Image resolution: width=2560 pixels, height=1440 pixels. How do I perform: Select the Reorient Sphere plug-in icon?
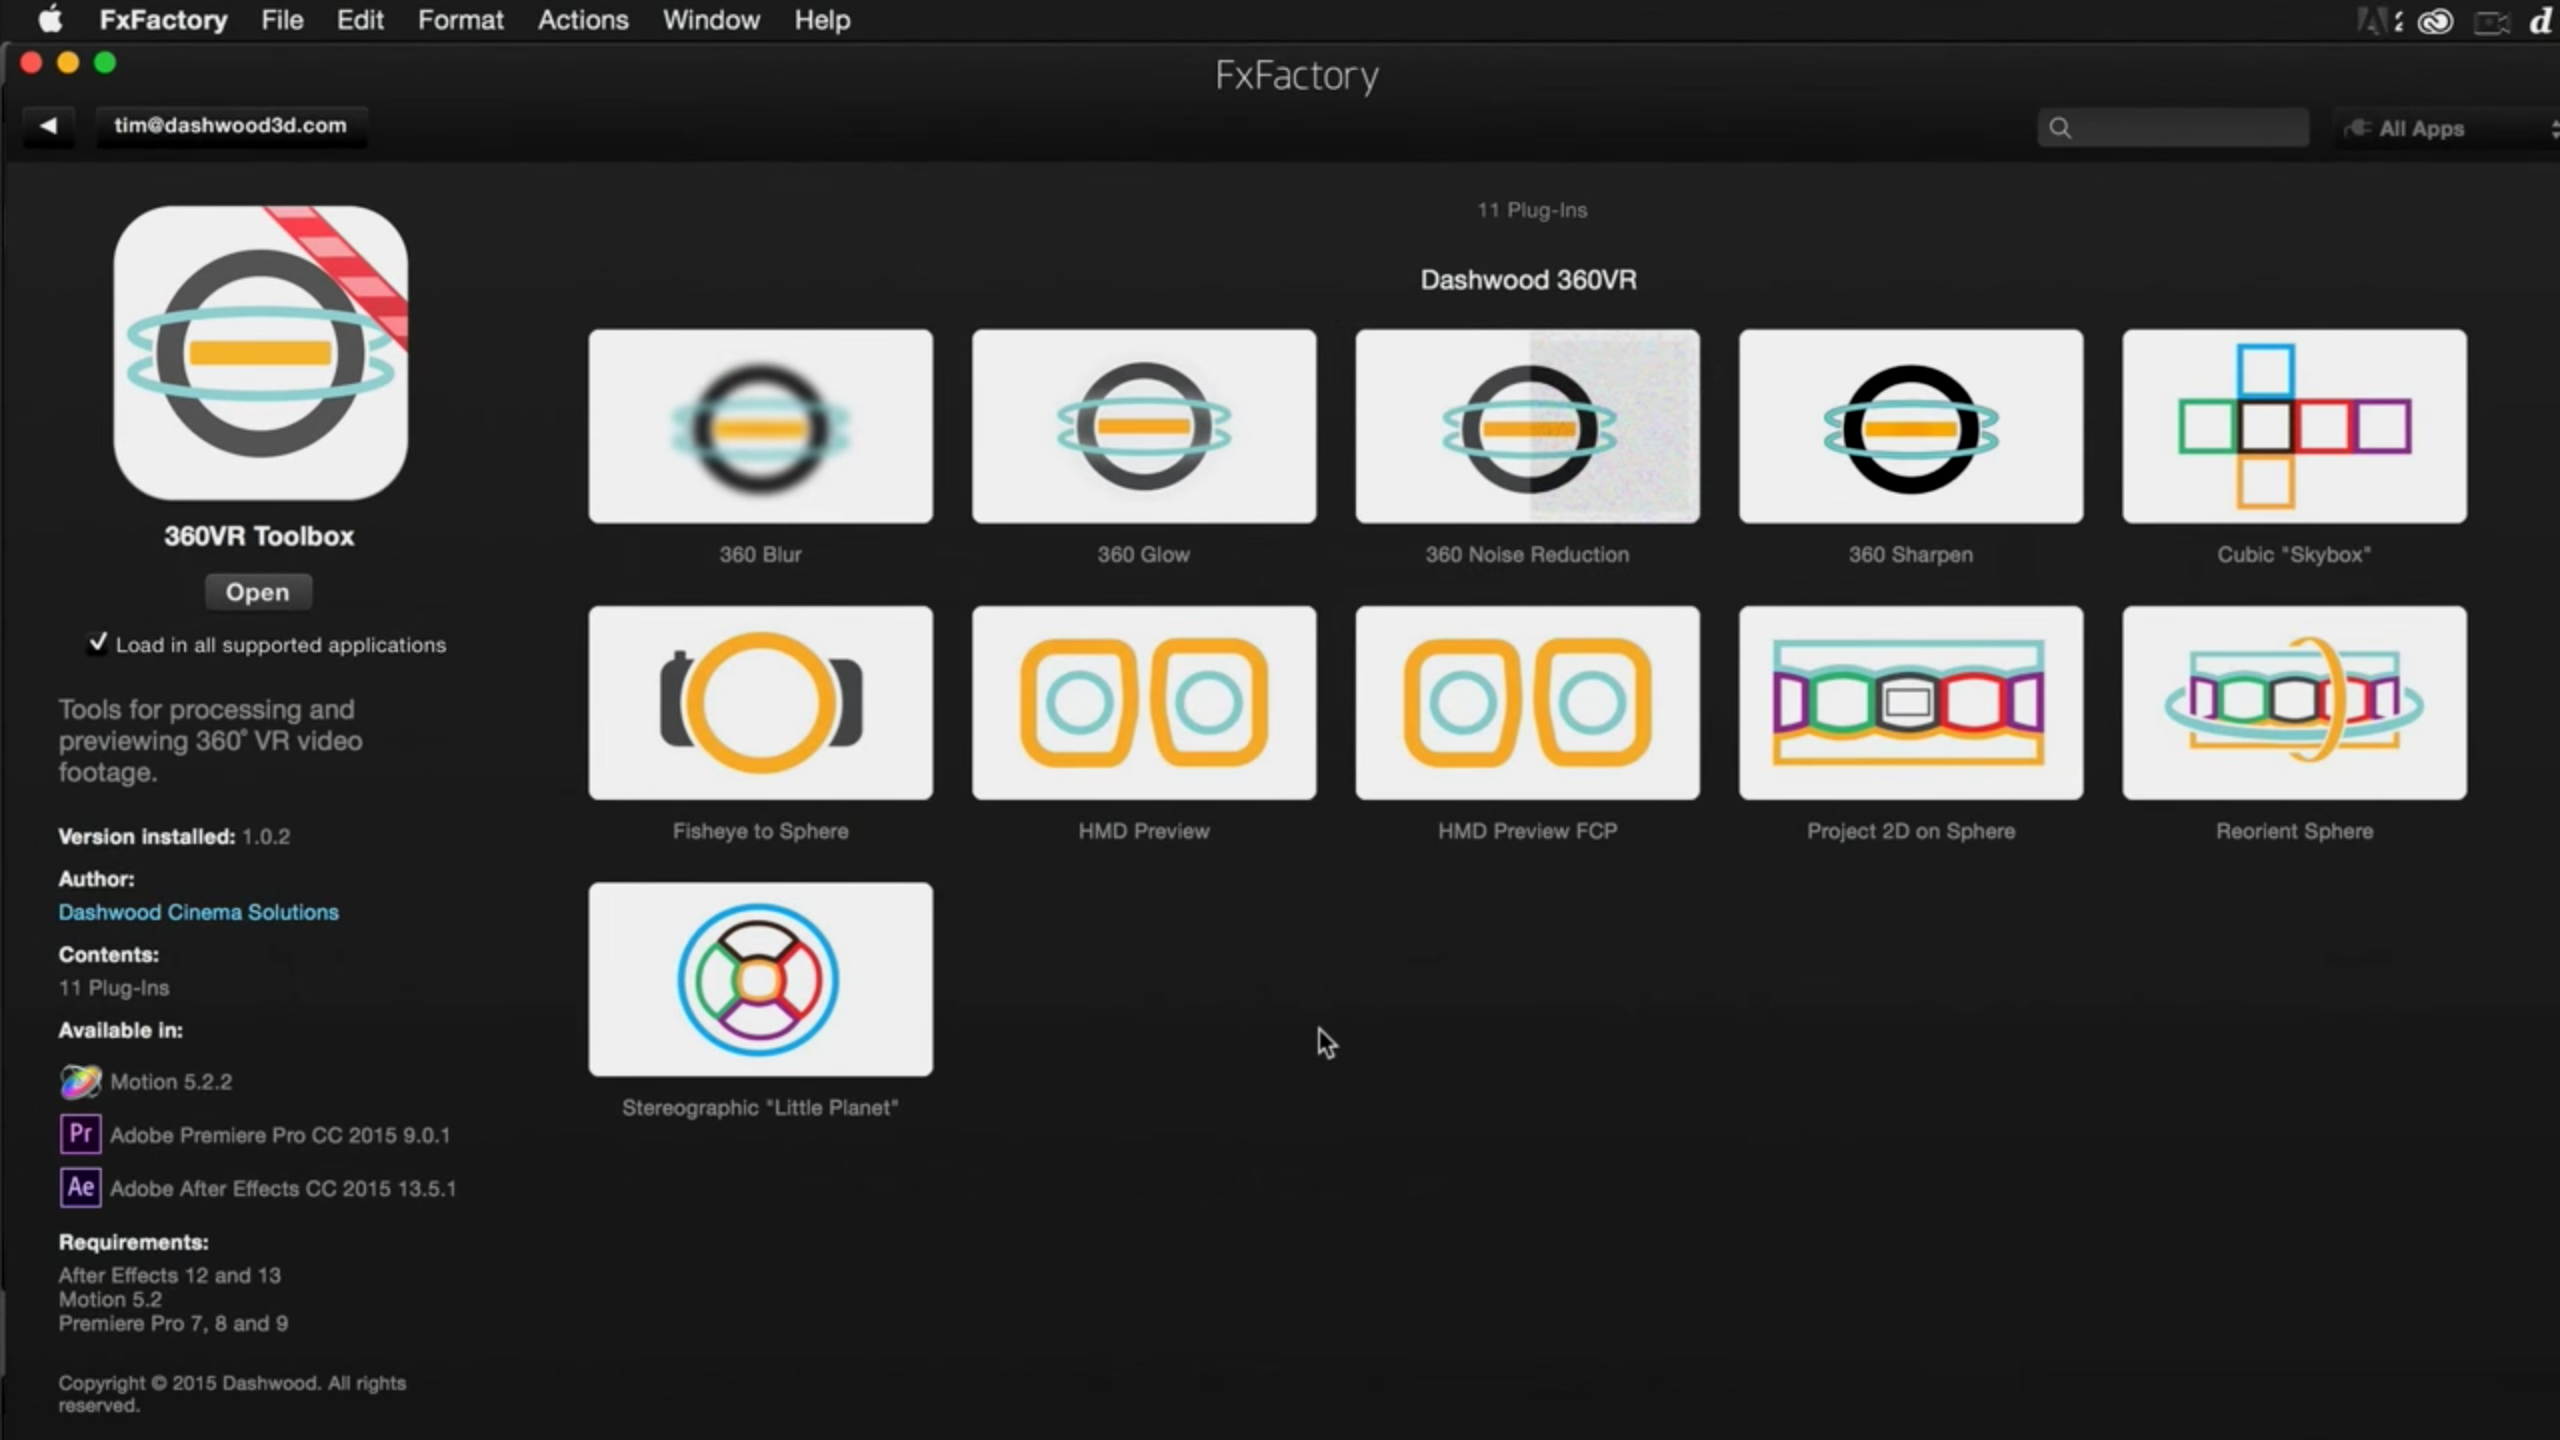(x=2294, y=702)
